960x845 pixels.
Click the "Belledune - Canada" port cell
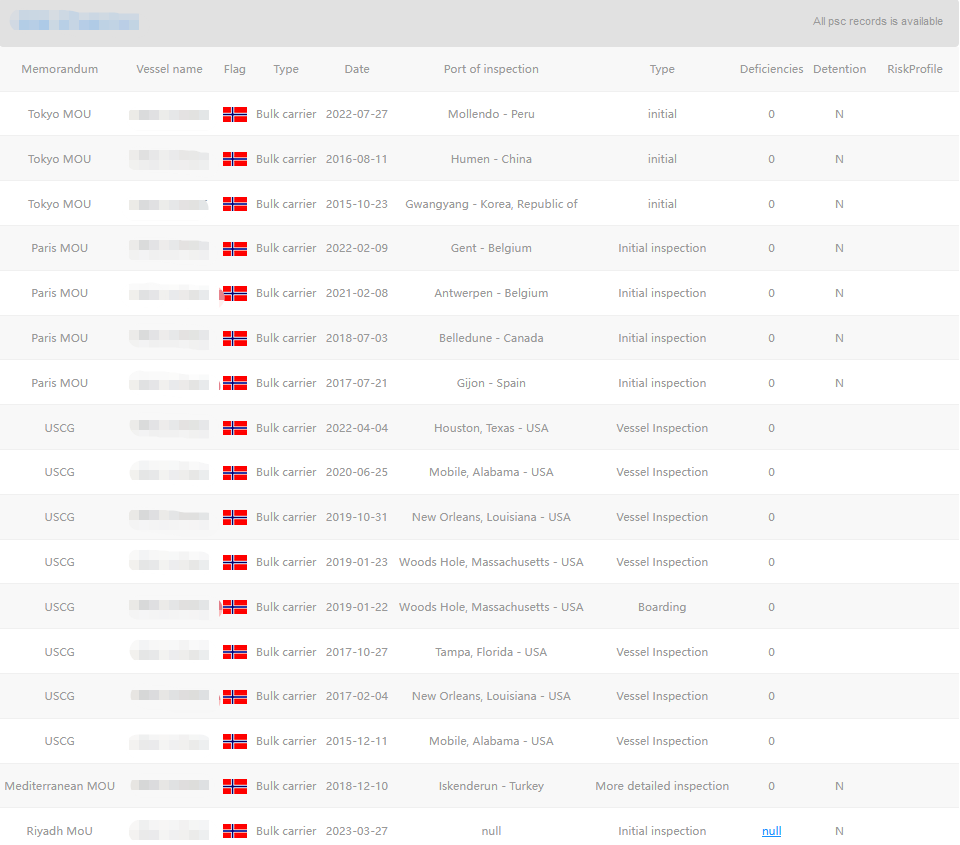coord(491,338)
